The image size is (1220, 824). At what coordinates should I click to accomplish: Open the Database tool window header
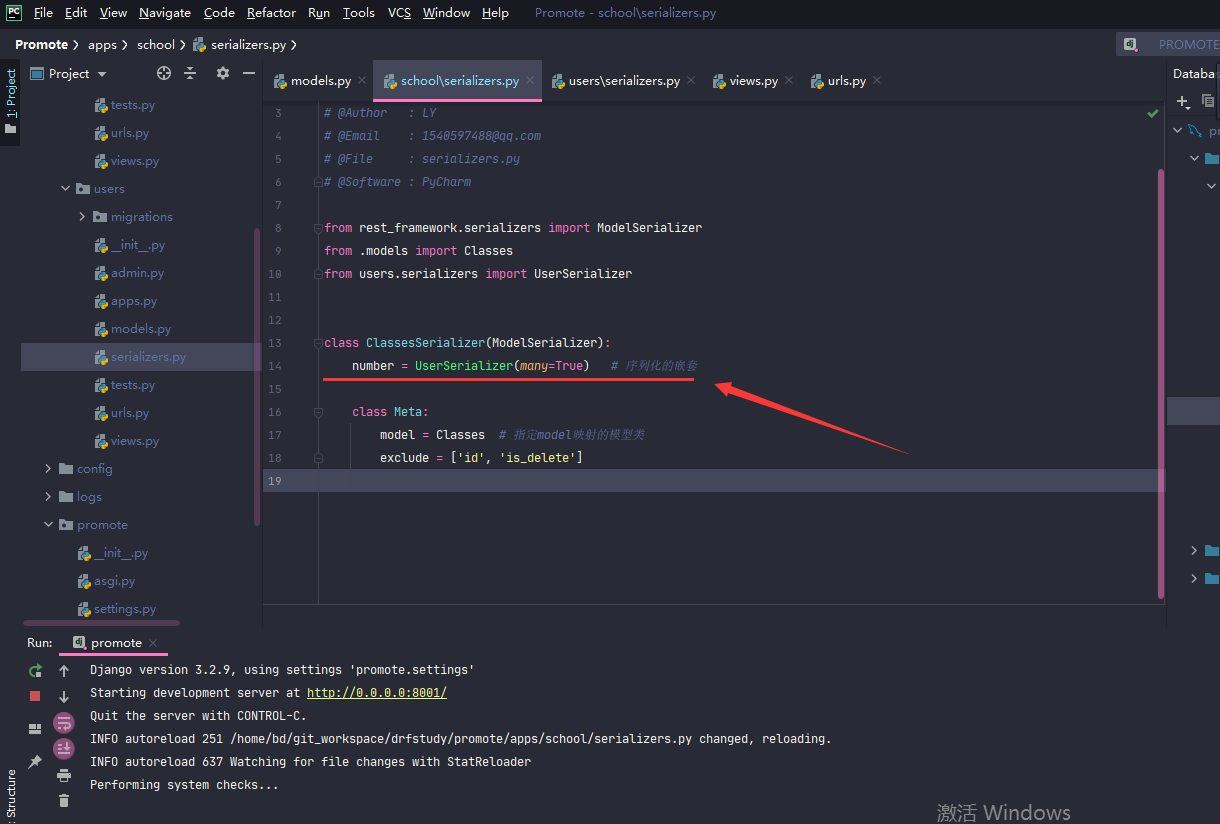[1193, 73]
